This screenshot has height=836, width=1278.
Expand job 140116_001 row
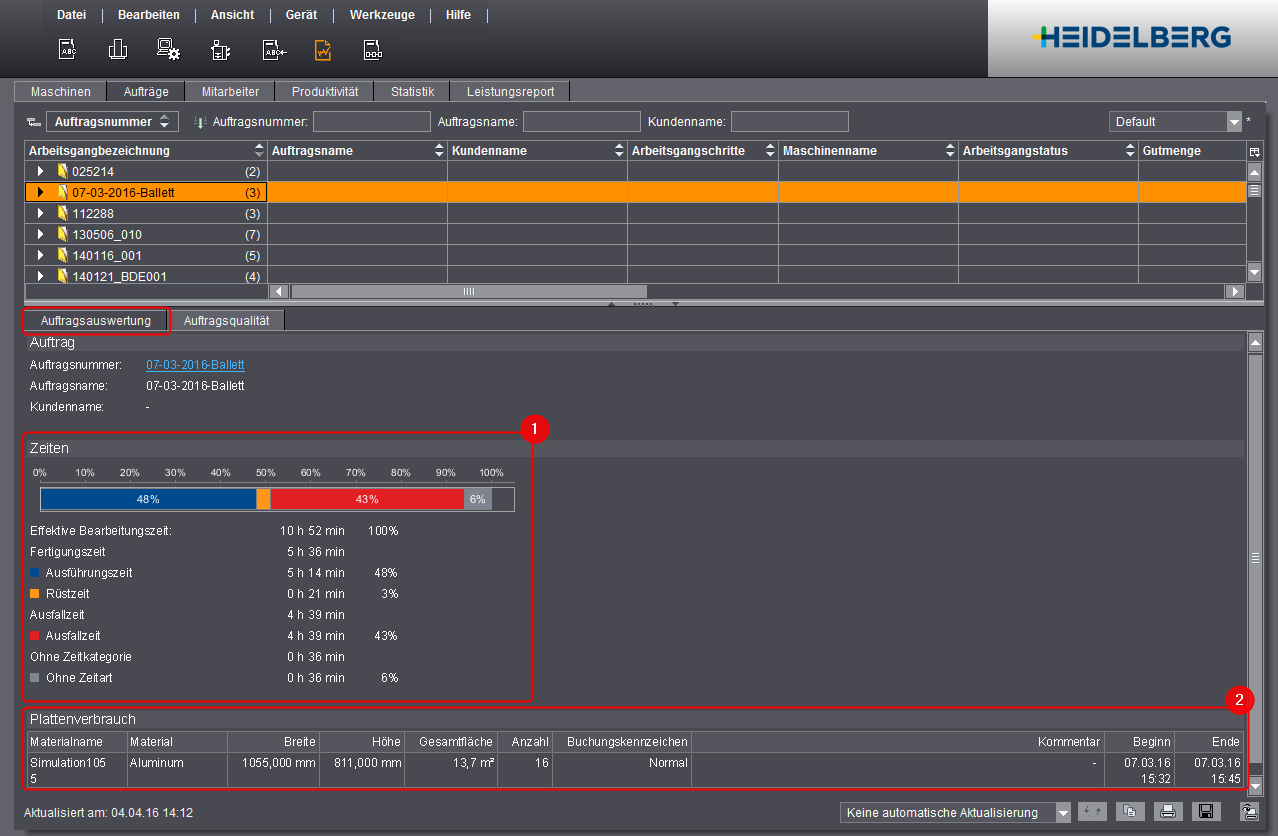(x=41, y=255)
